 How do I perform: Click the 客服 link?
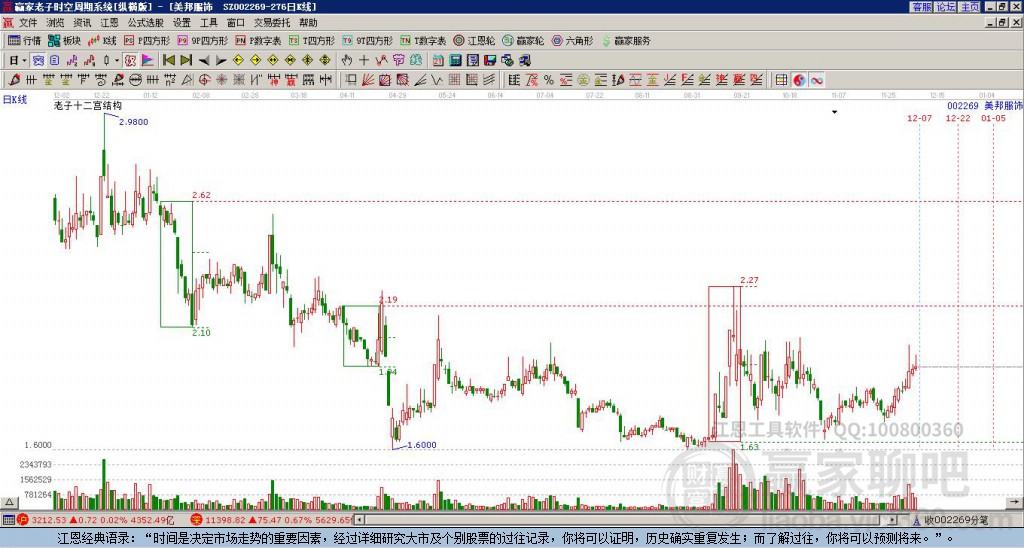[921, 7]
